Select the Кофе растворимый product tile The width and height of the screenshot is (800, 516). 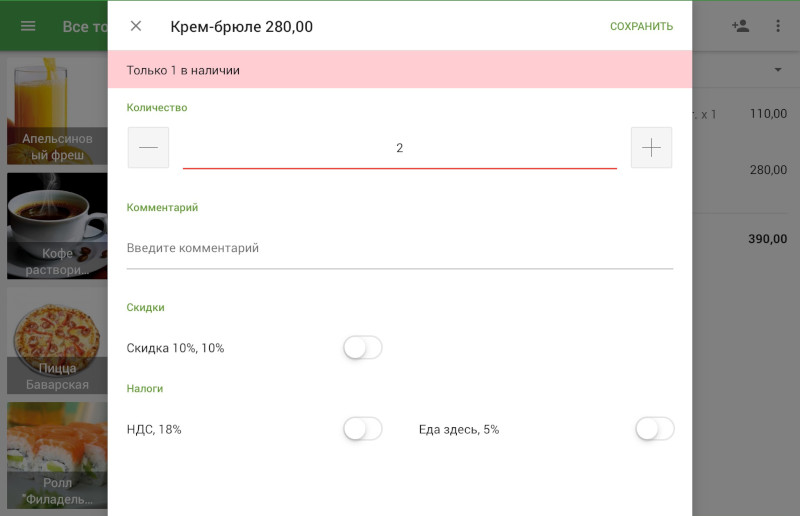point(57,225)
